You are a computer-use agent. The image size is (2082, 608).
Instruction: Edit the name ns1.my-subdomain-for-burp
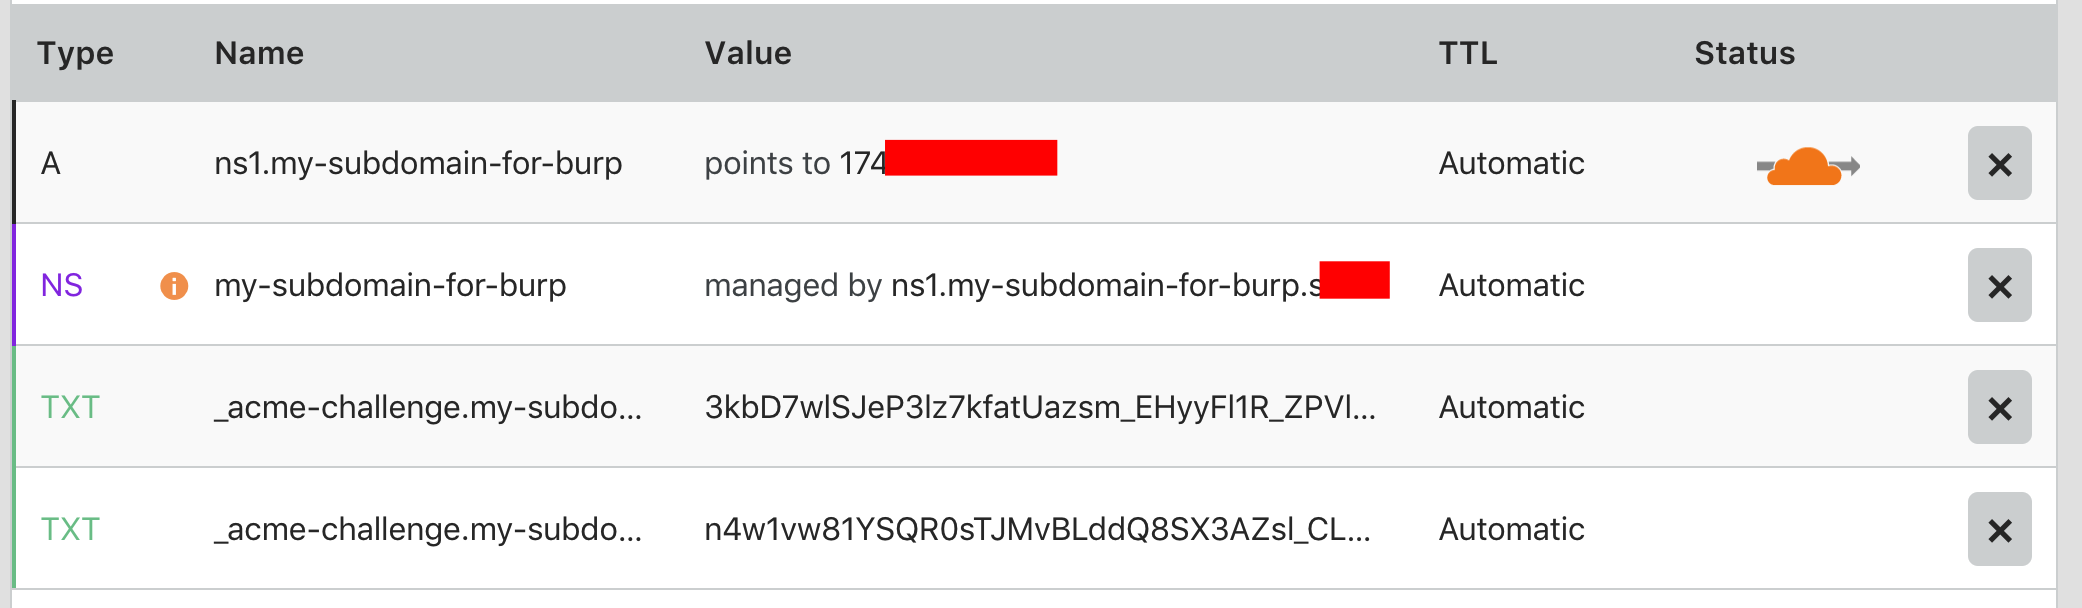(x=418, y=163)
